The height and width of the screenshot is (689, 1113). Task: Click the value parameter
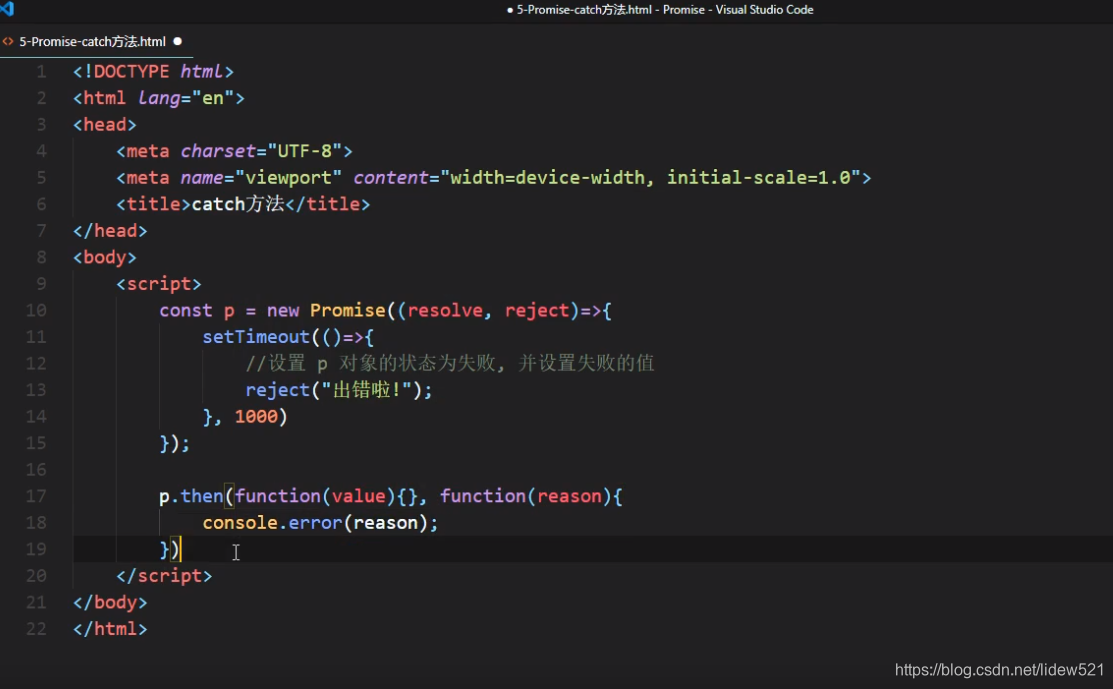358,496
